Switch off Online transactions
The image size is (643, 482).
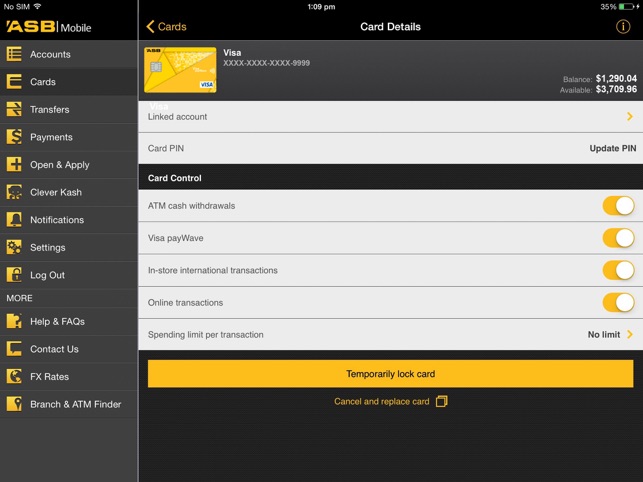(618, 302)
